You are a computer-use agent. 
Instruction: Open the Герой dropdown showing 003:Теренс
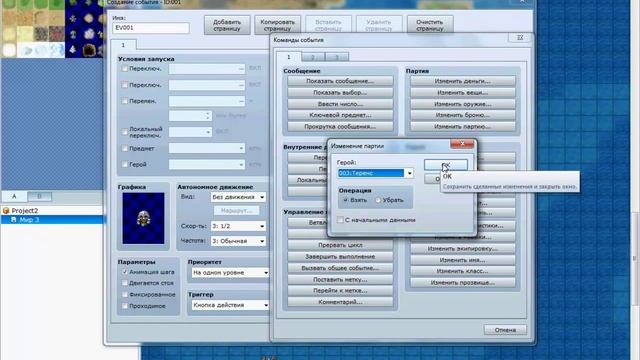[x=376, y=173]
